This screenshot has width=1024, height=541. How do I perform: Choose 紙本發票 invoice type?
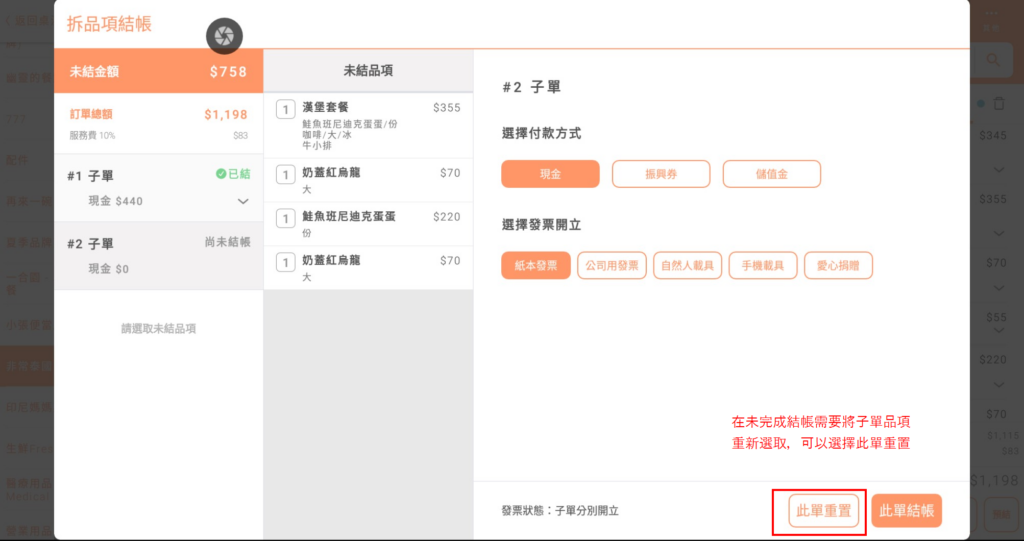click(x=536, y=265)
